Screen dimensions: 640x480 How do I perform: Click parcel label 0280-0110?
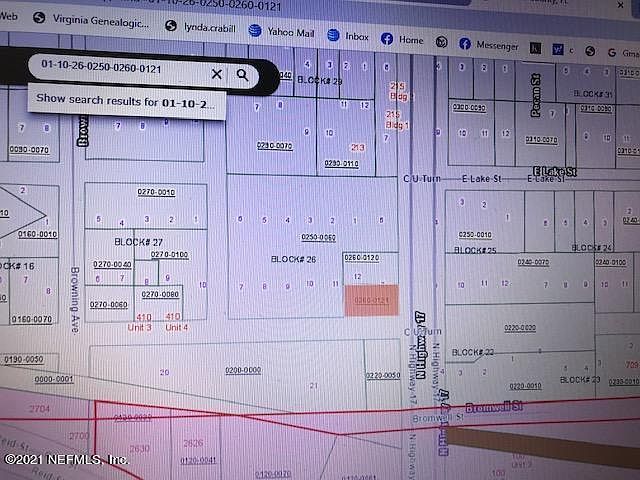(x=342, y=164)
